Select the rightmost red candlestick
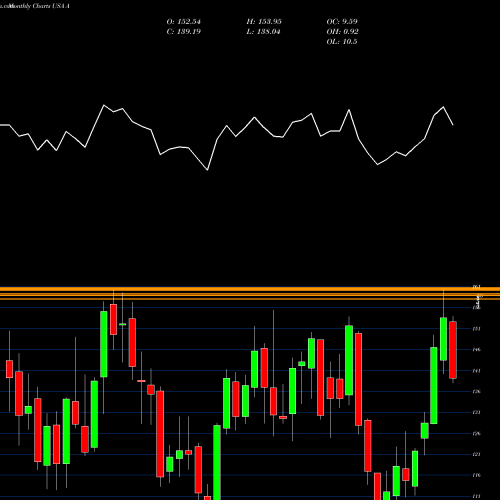Viewport: 500px width, 500px height. [x=453, y=350]
